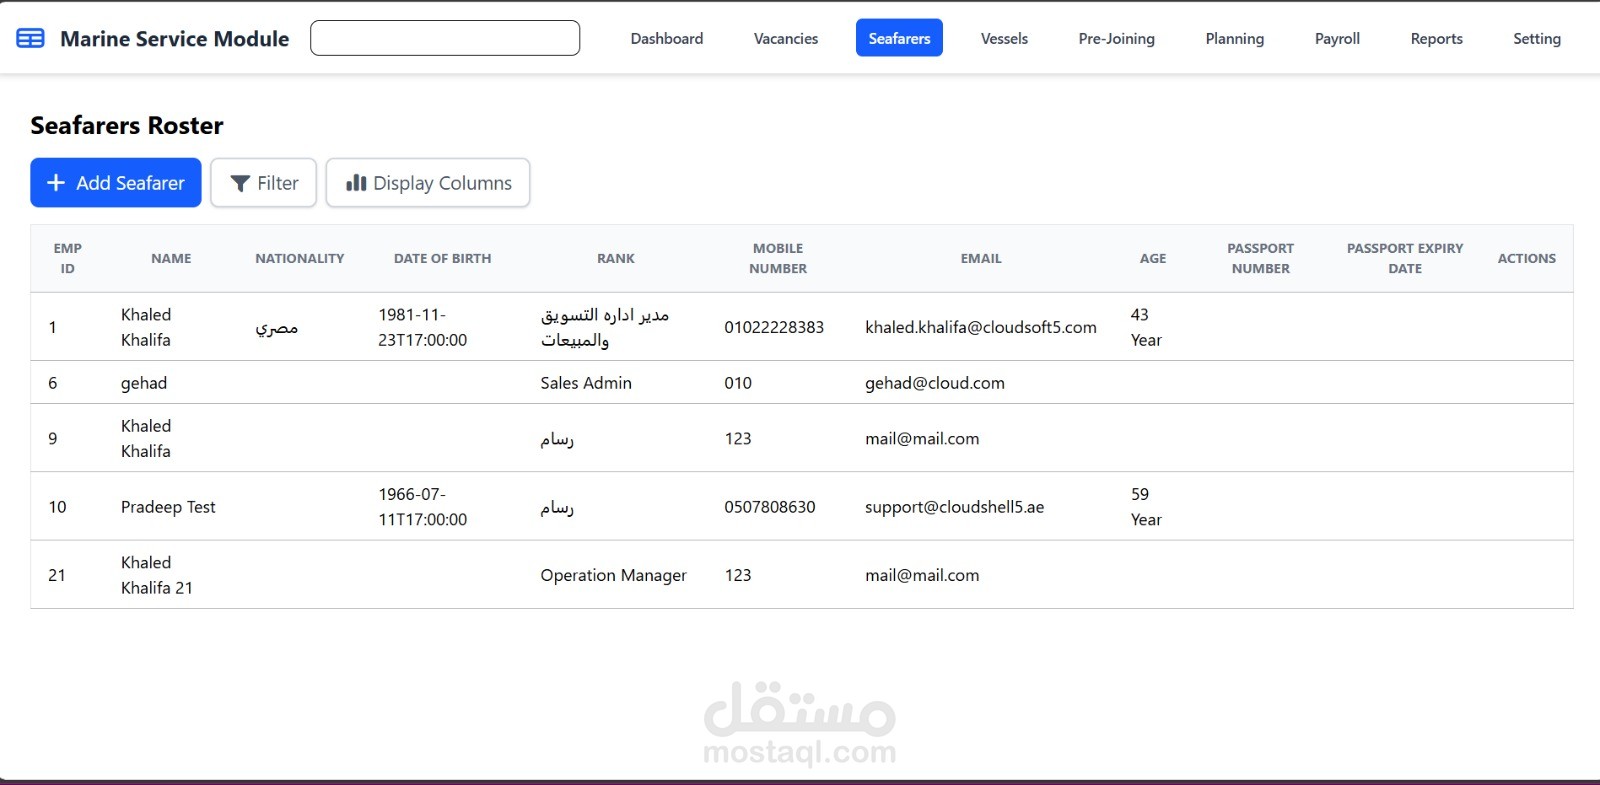Click the 59 Year age cell
Screen dimensions: 1600x785
coord(1146,507)
